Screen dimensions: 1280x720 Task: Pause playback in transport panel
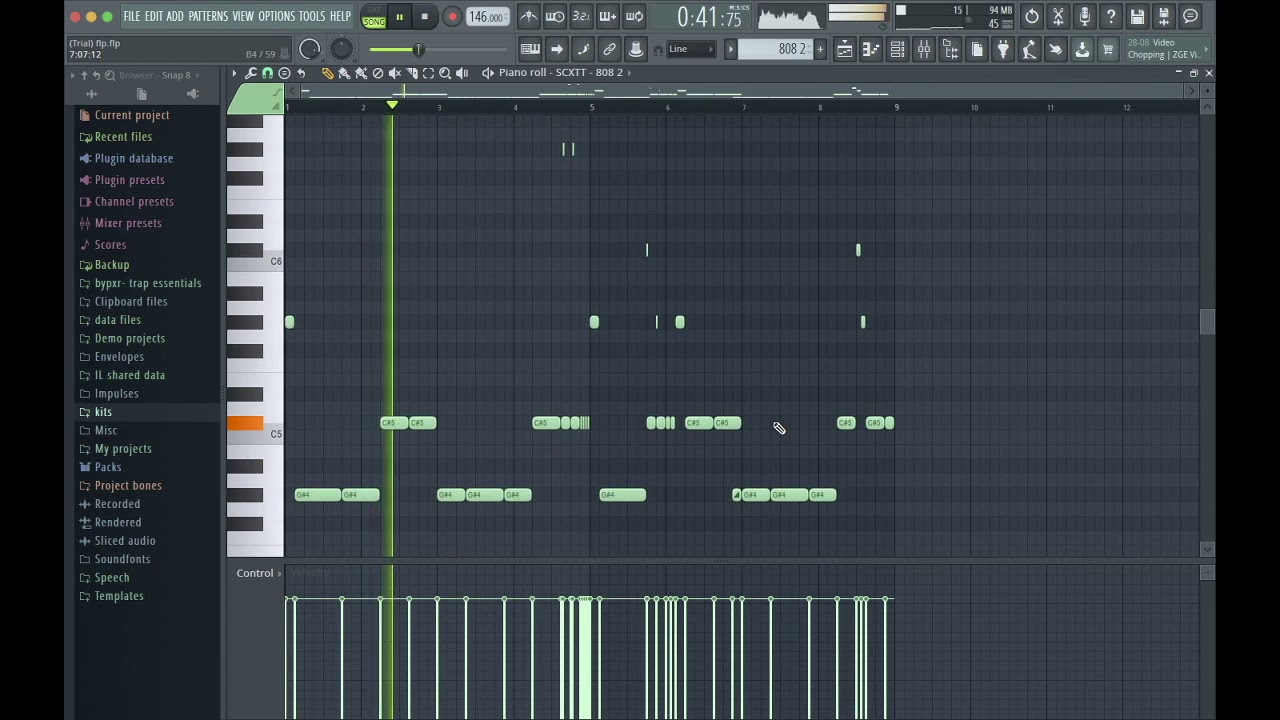[399, 17]
